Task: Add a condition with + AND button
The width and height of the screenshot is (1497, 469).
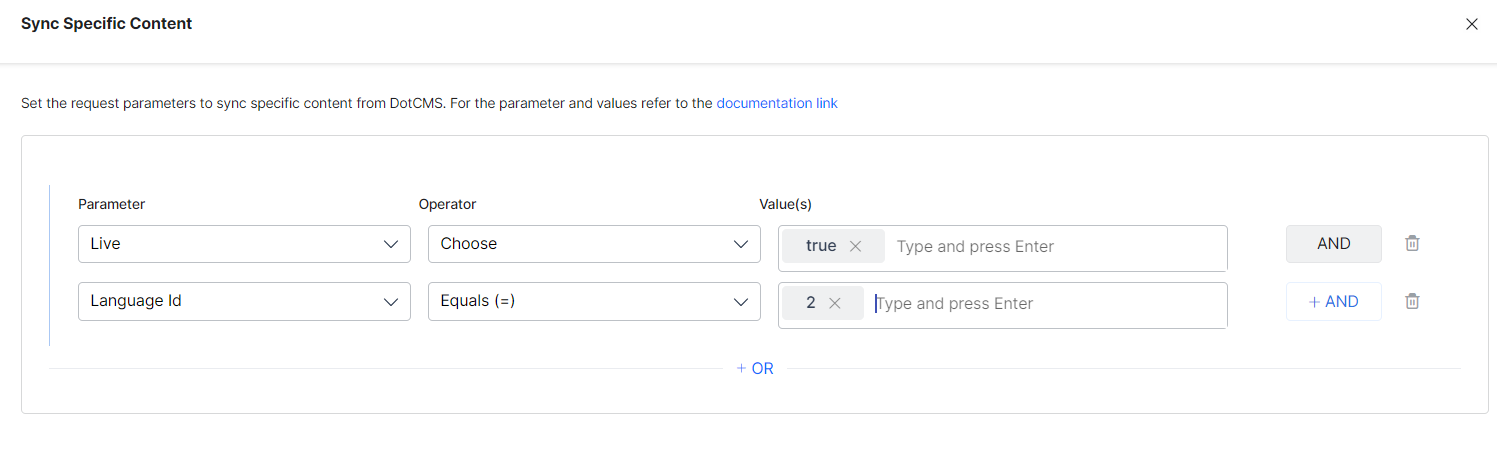Action: click(1333, 301)
